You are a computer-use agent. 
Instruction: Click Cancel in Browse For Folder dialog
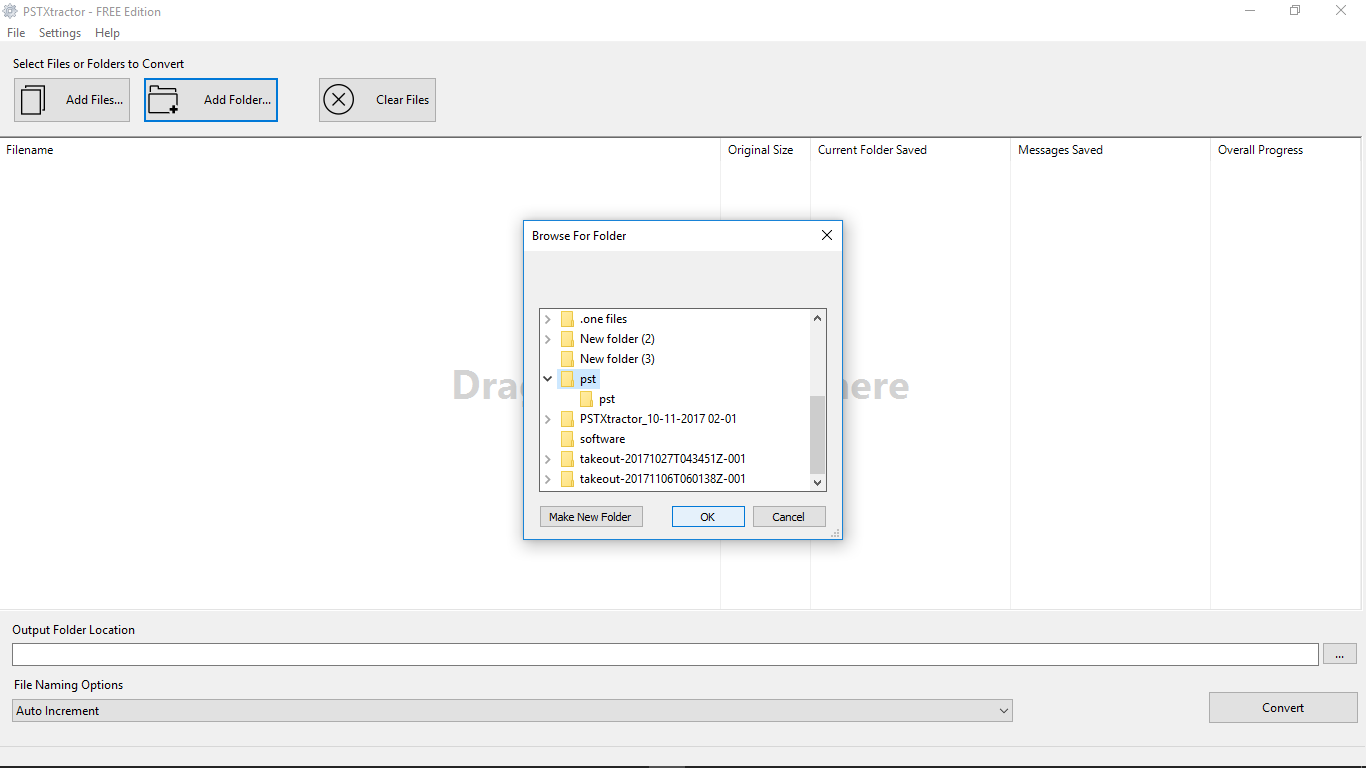788,517
